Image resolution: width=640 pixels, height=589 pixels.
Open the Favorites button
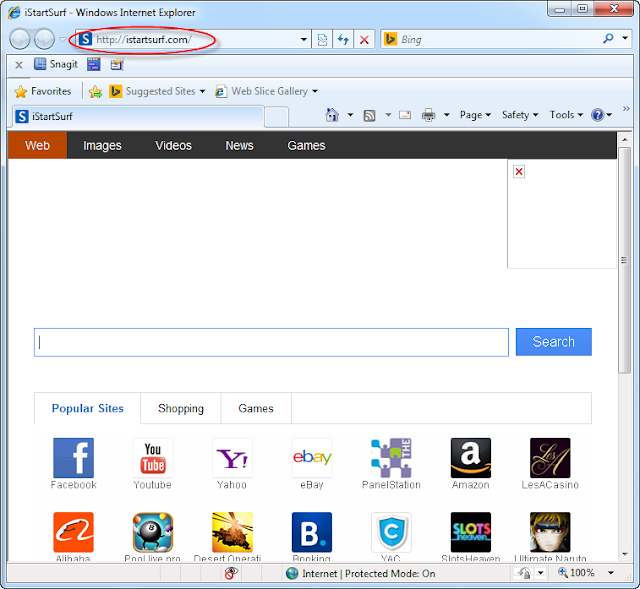(x=42, y=91)
